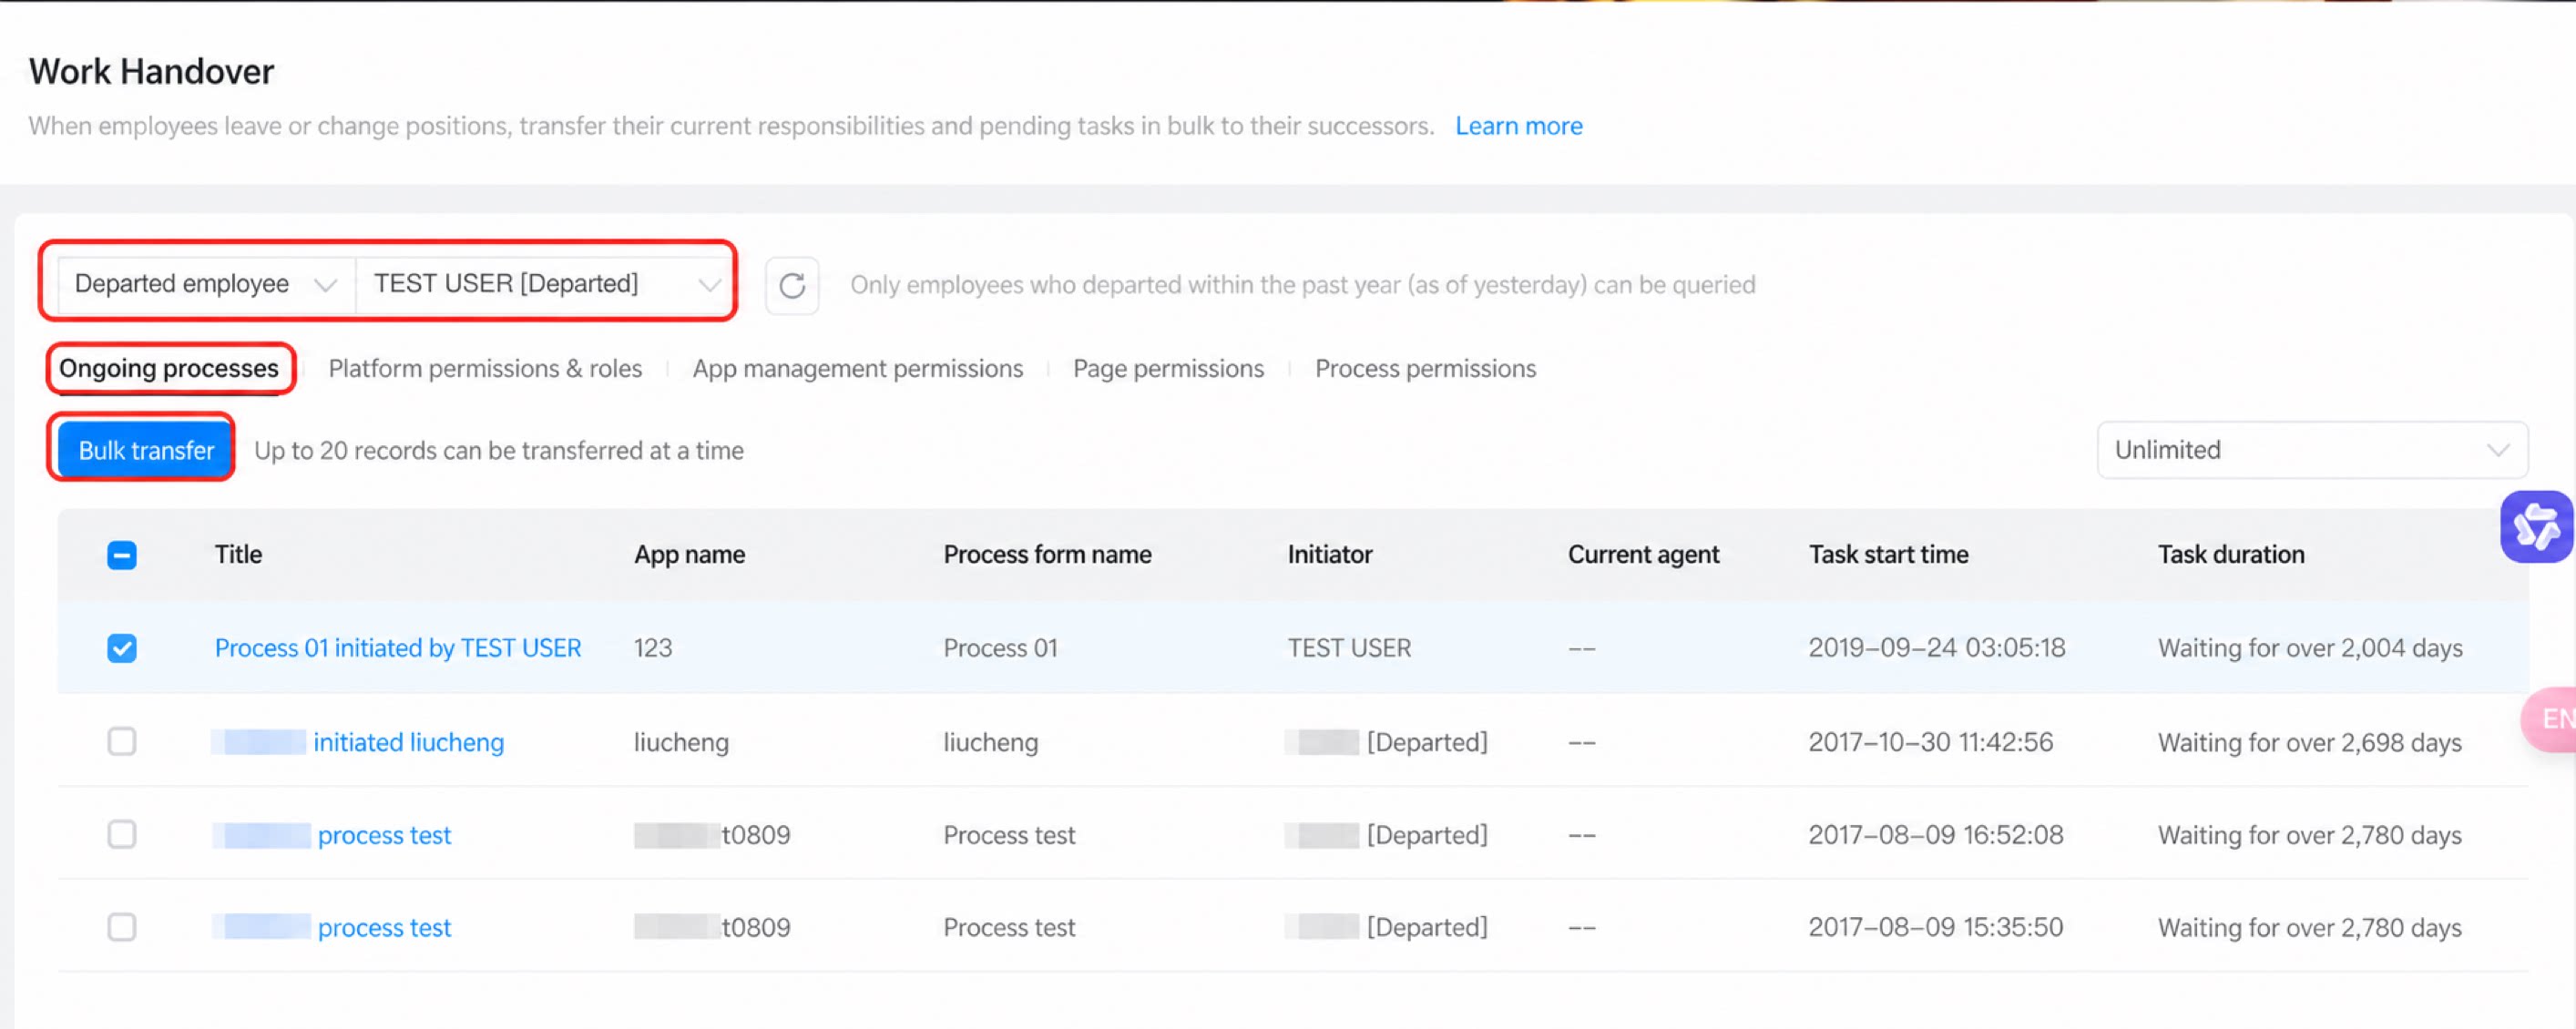Open Process 01 initiated by TEST USER link

tap(398, 648)
